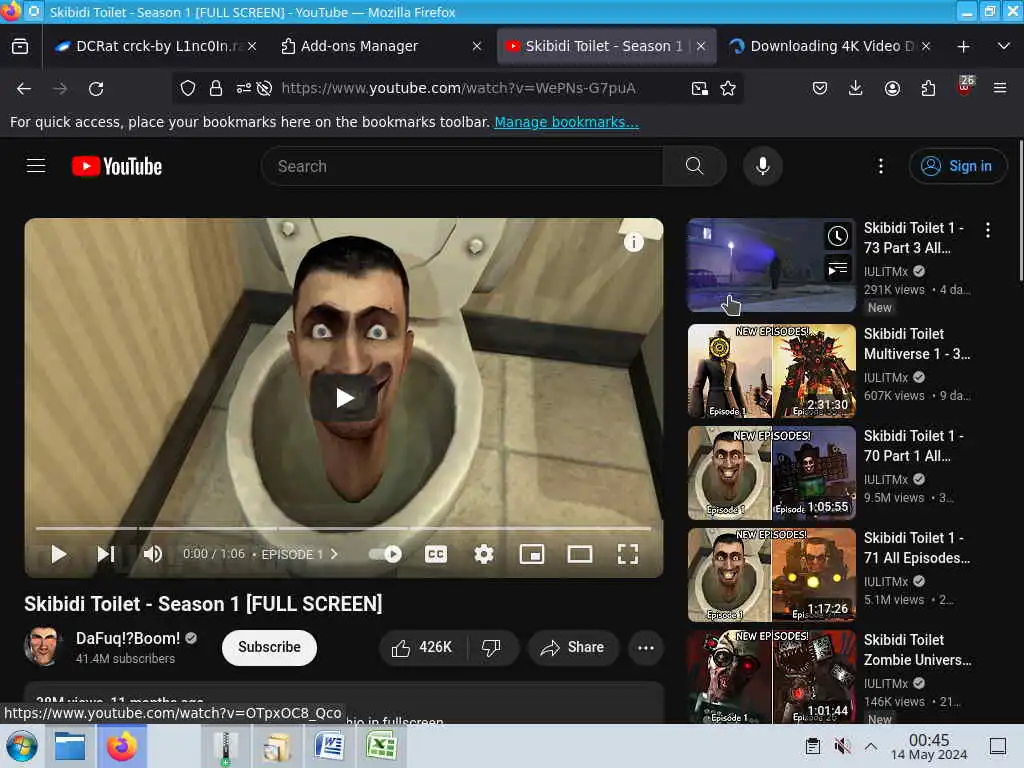
Task: Open Firefox View icon
Action: 20,46
